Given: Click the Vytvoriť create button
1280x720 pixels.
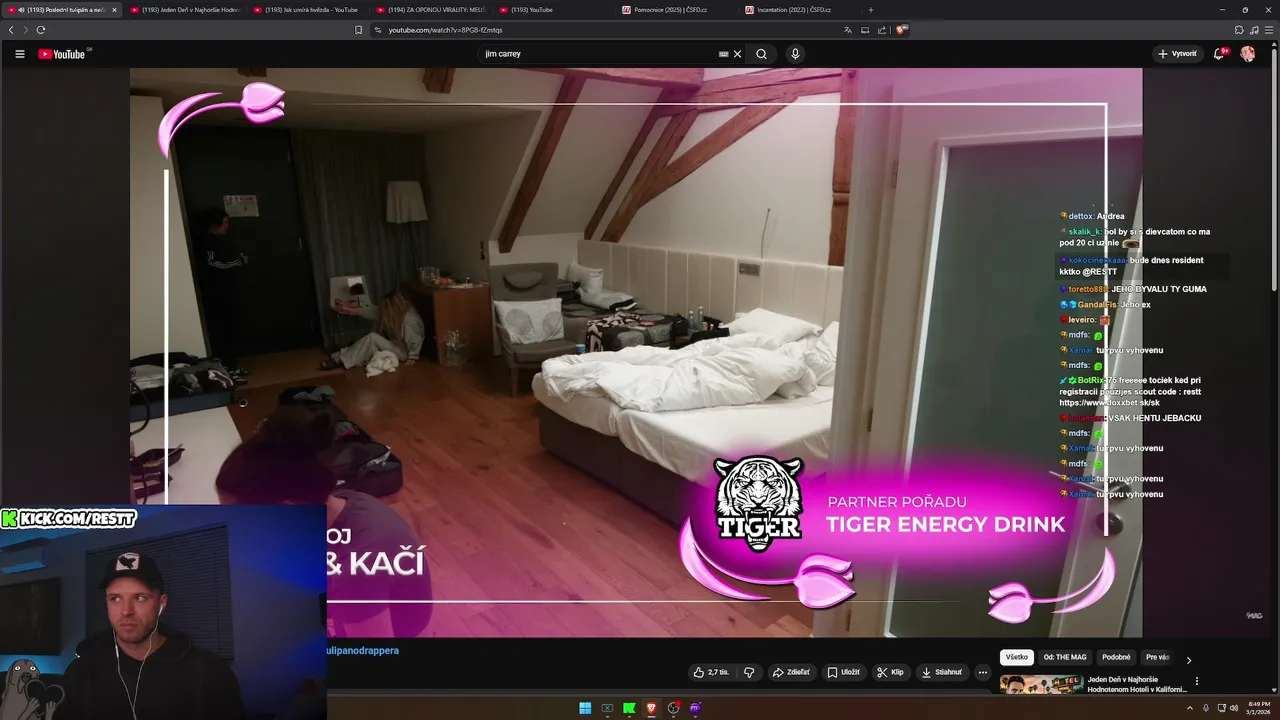Looking at the screenshot, I should click(1177, 54).
